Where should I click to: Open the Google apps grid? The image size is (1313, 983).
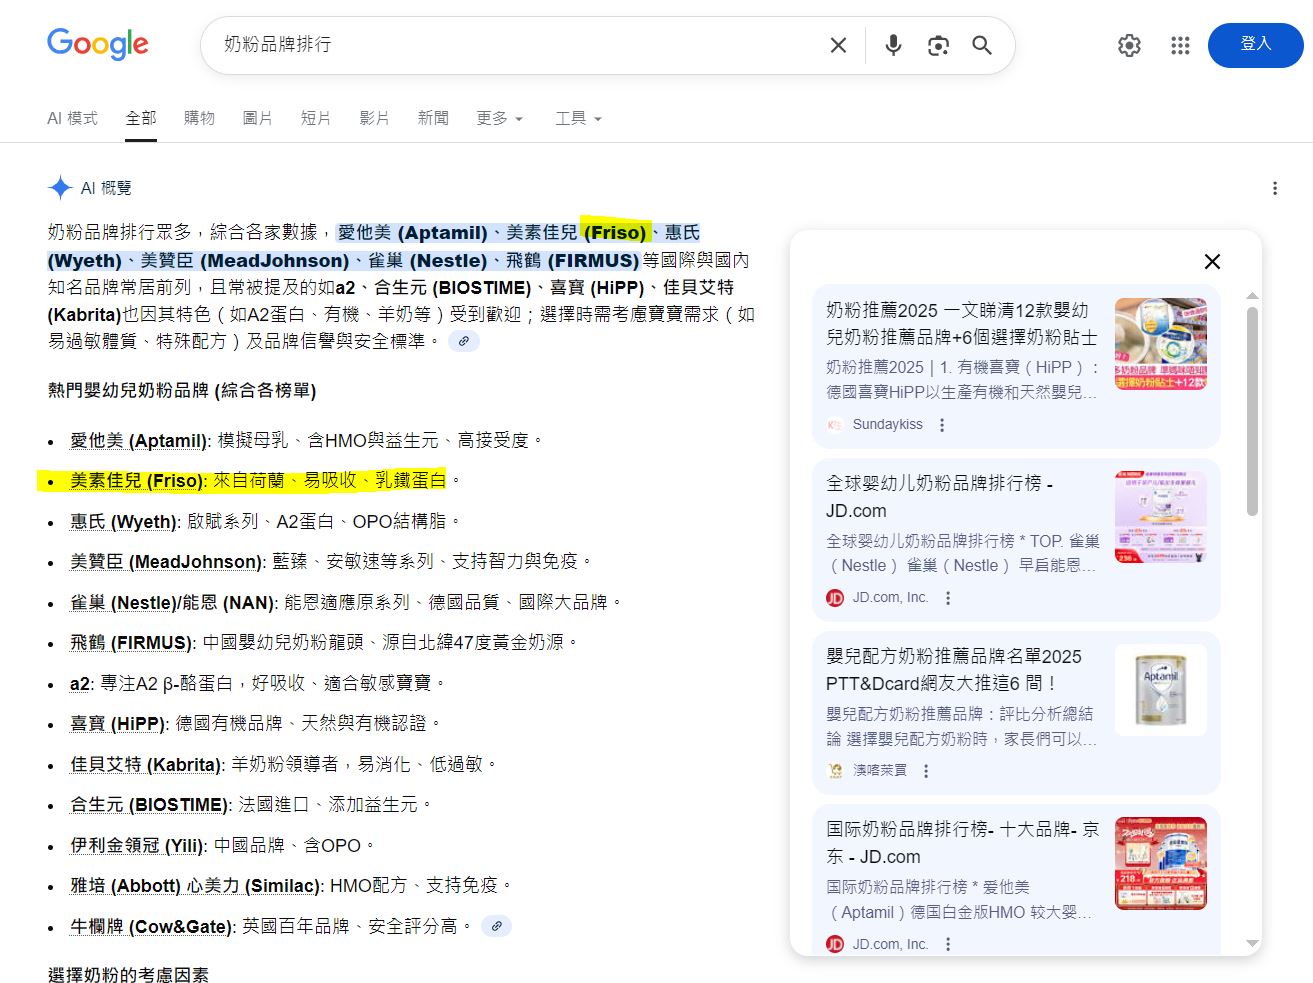tap(1180, 45)
